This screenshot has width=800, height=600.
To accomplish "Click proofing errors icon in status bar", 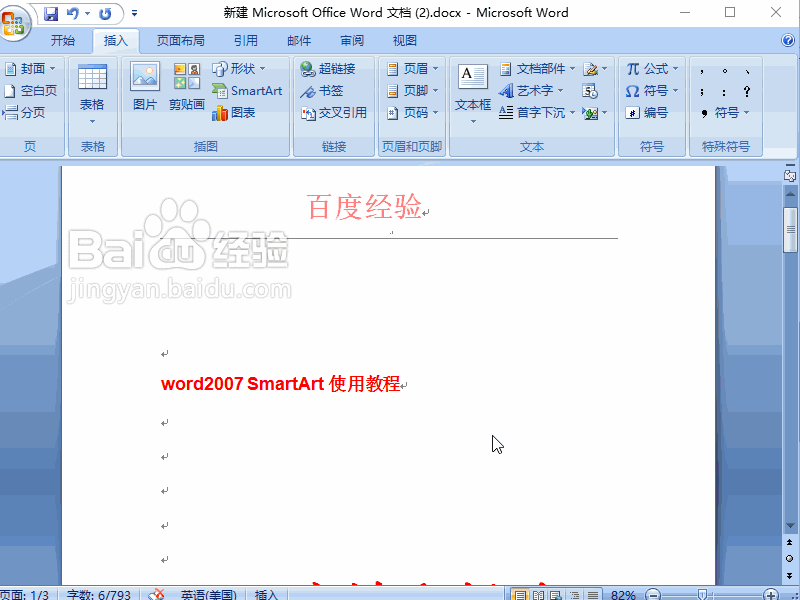I will tap(156, 595).
